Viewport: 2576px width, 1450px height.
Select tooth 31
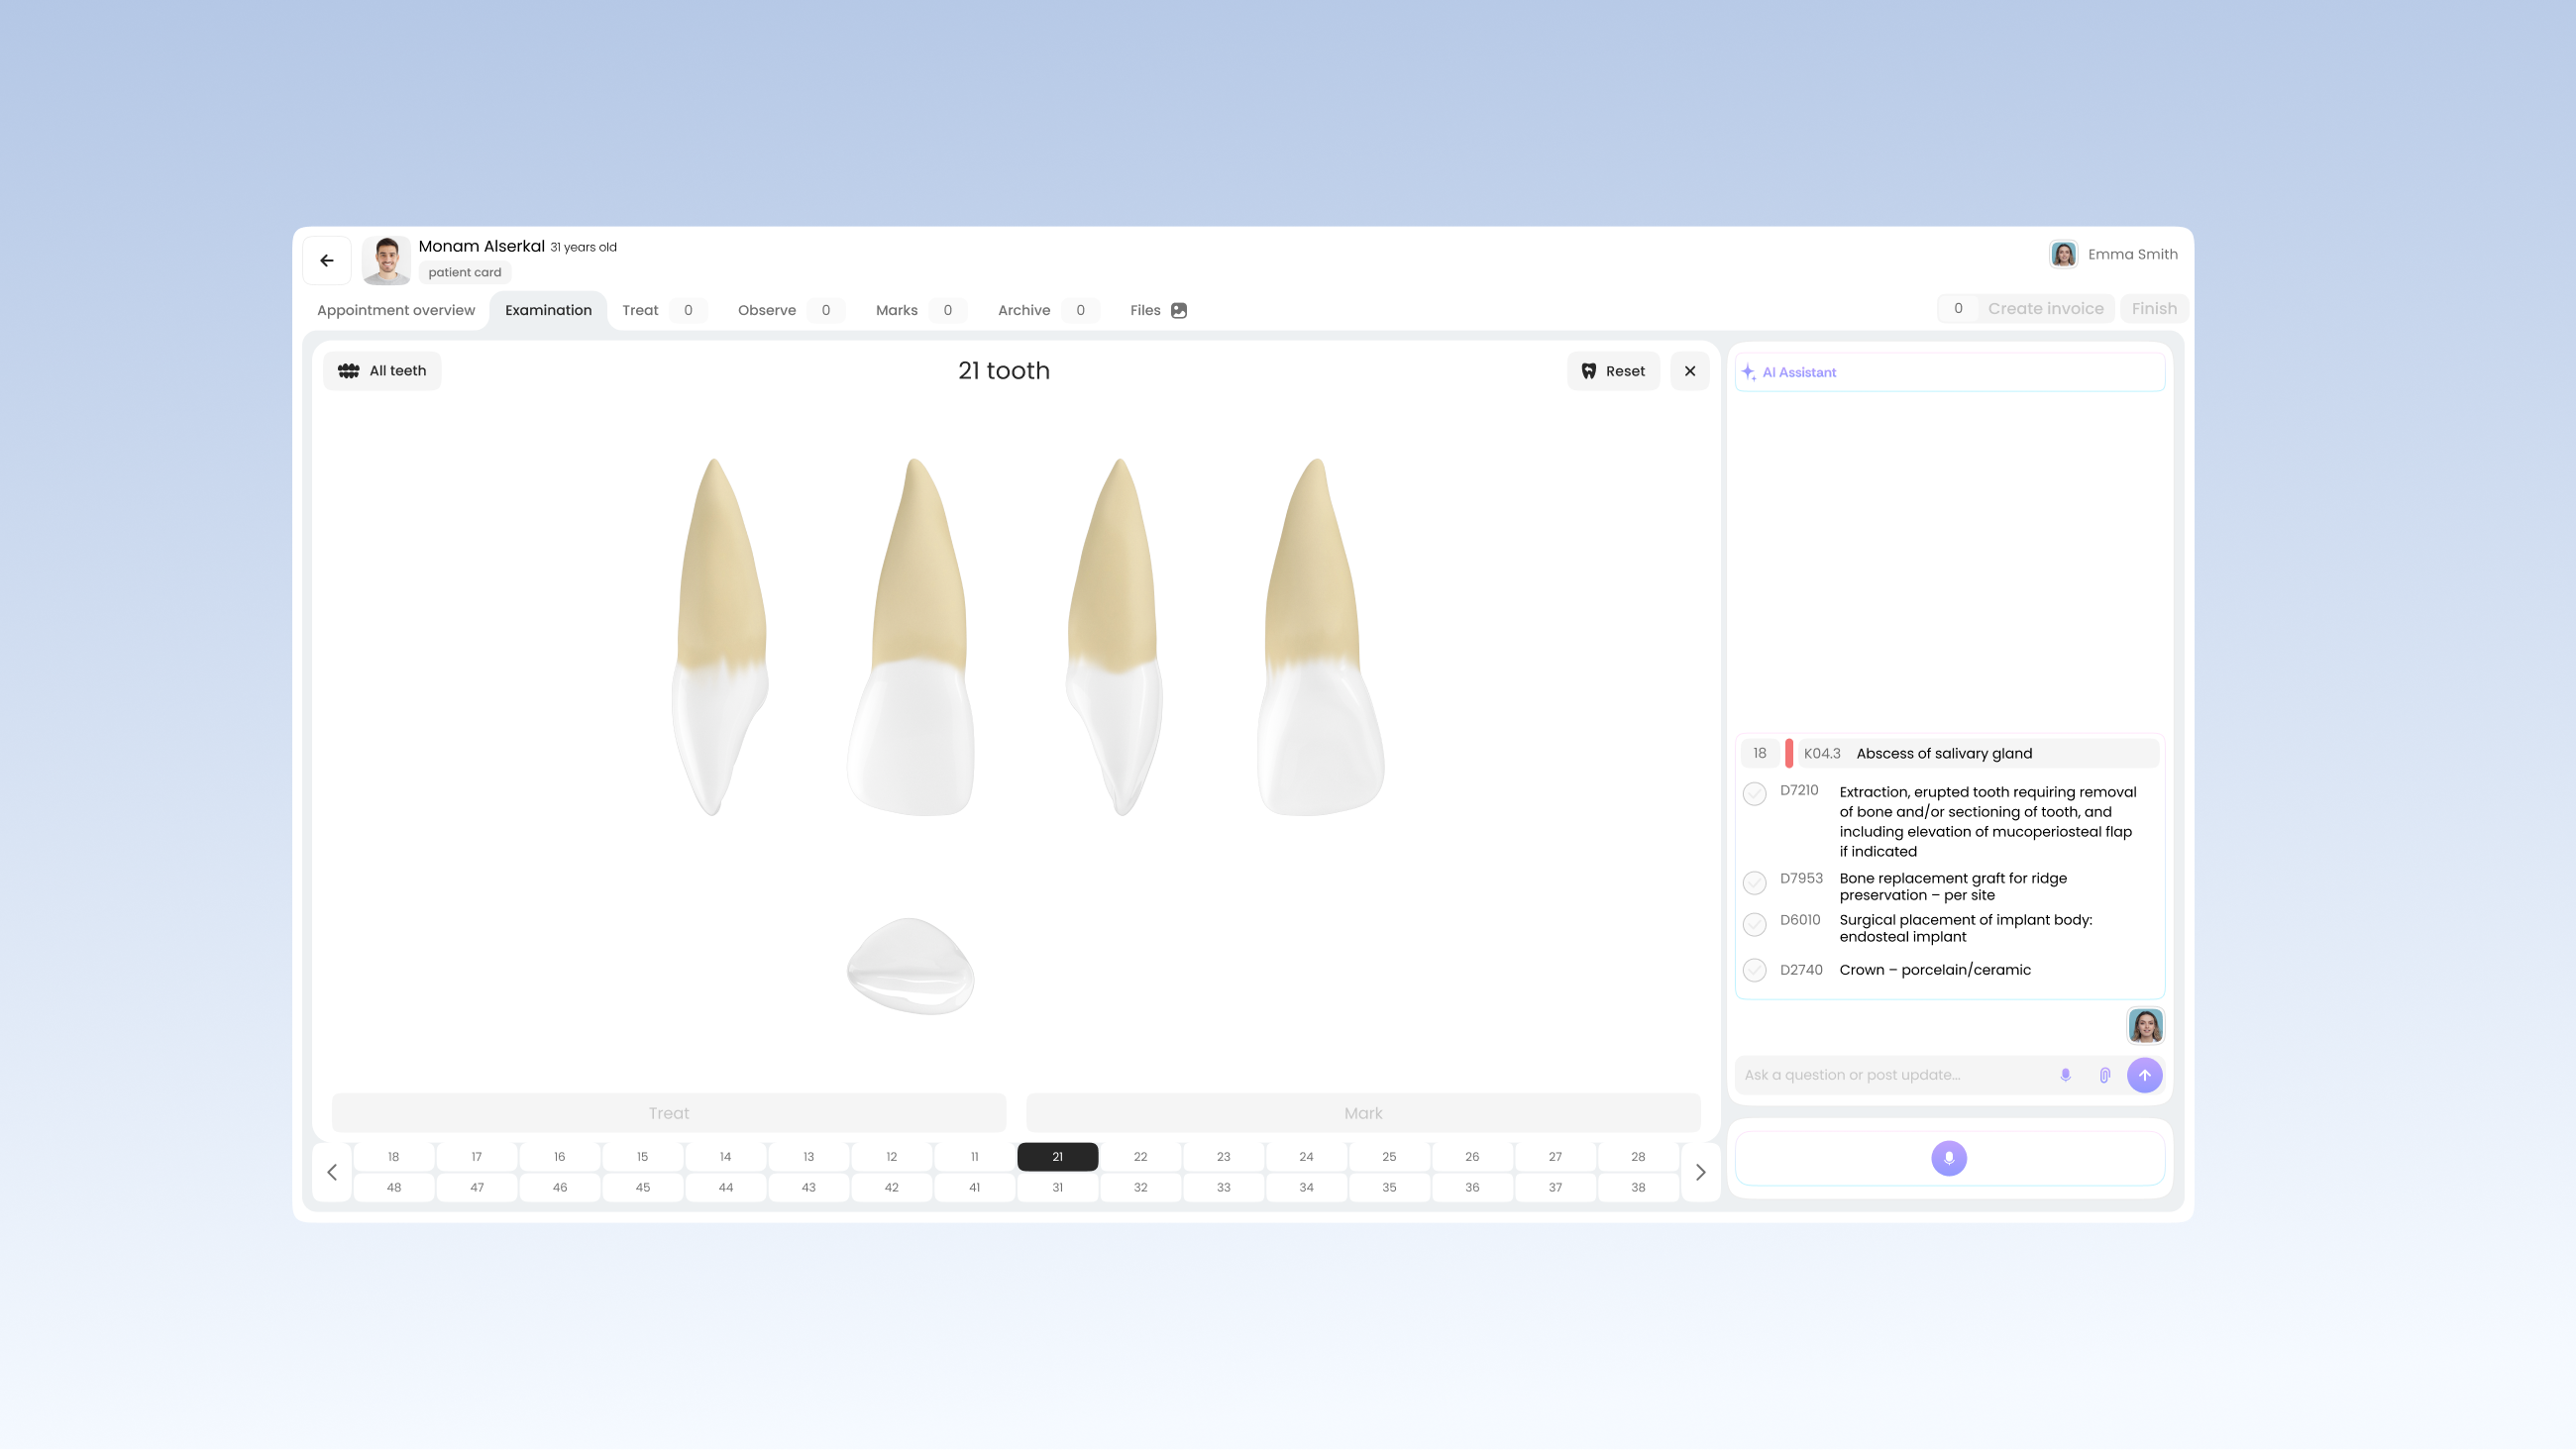(x=1058, y=1188)
